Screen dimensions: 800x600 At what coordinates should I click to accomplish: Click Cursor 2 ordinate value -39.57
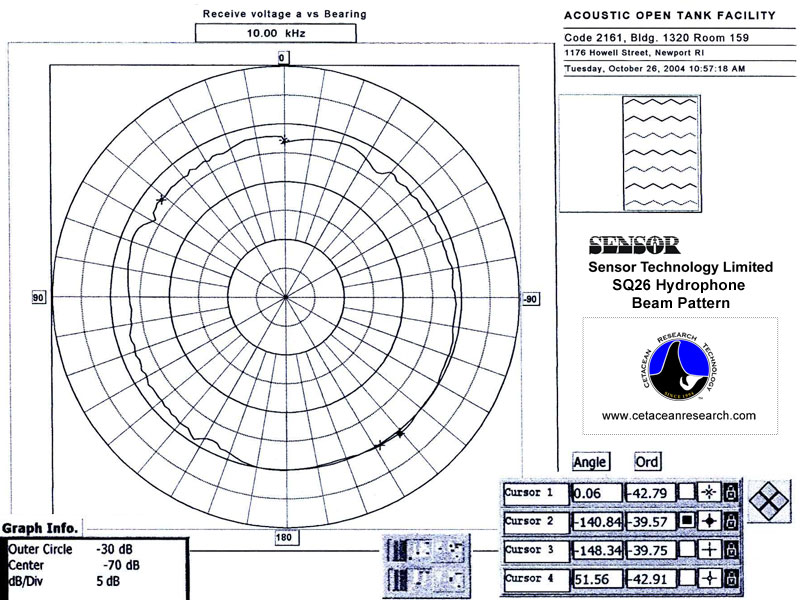click(x=651, y=521)
